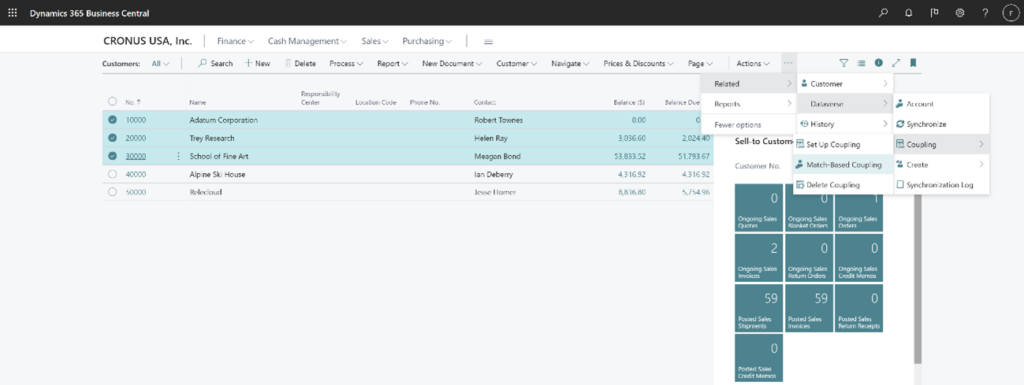Toggle the select-all header checkbox

point(112,101)
